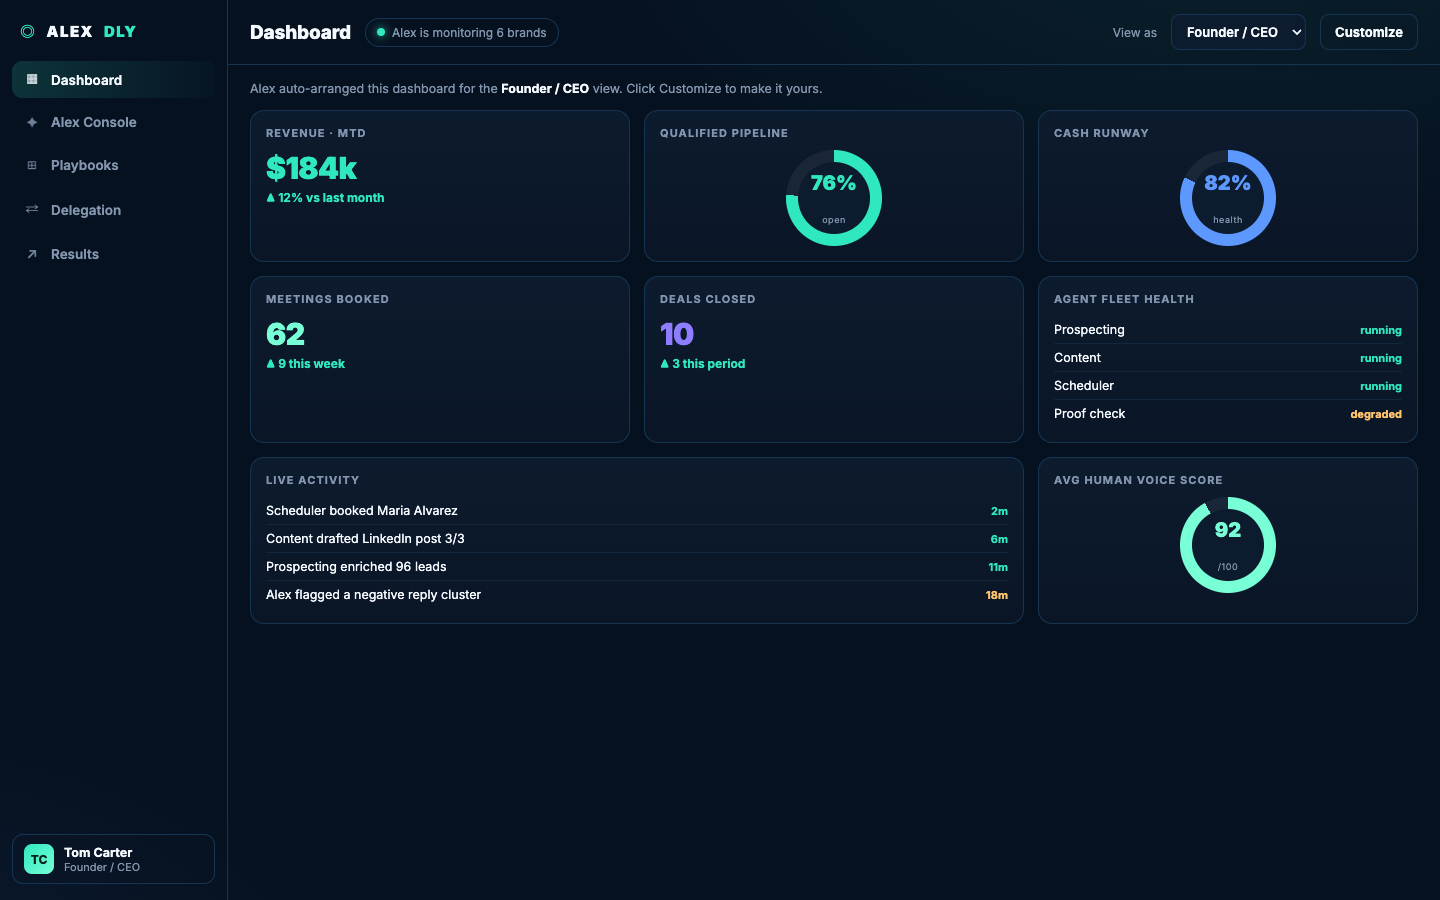1440x900 pixels.
Task: Click the Meetings Booked card title
Action: 328,299
